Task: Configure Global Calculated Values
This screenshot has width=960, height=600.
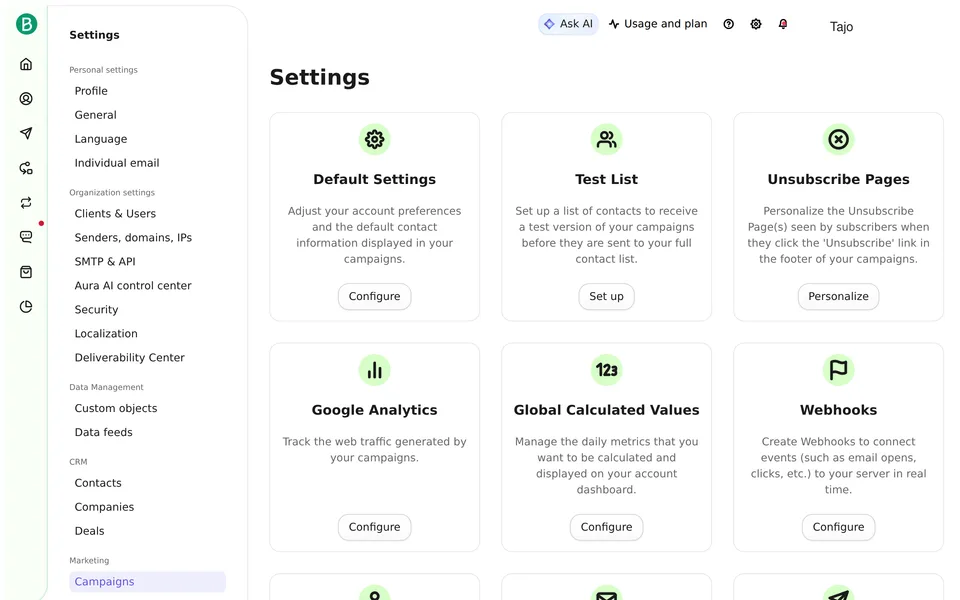Action: click(x=607, y=527)
